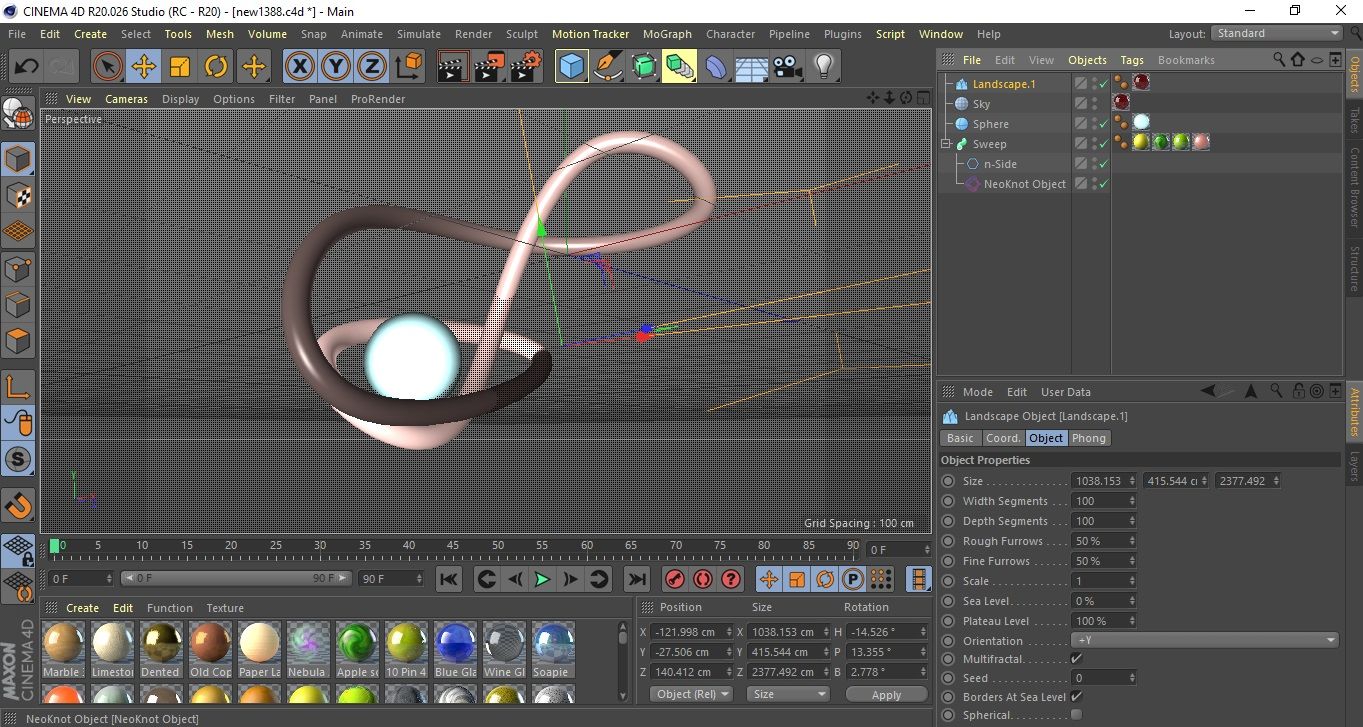1363x727 pixels.
Task: Add a Camera object
Action: click(787, 67)
